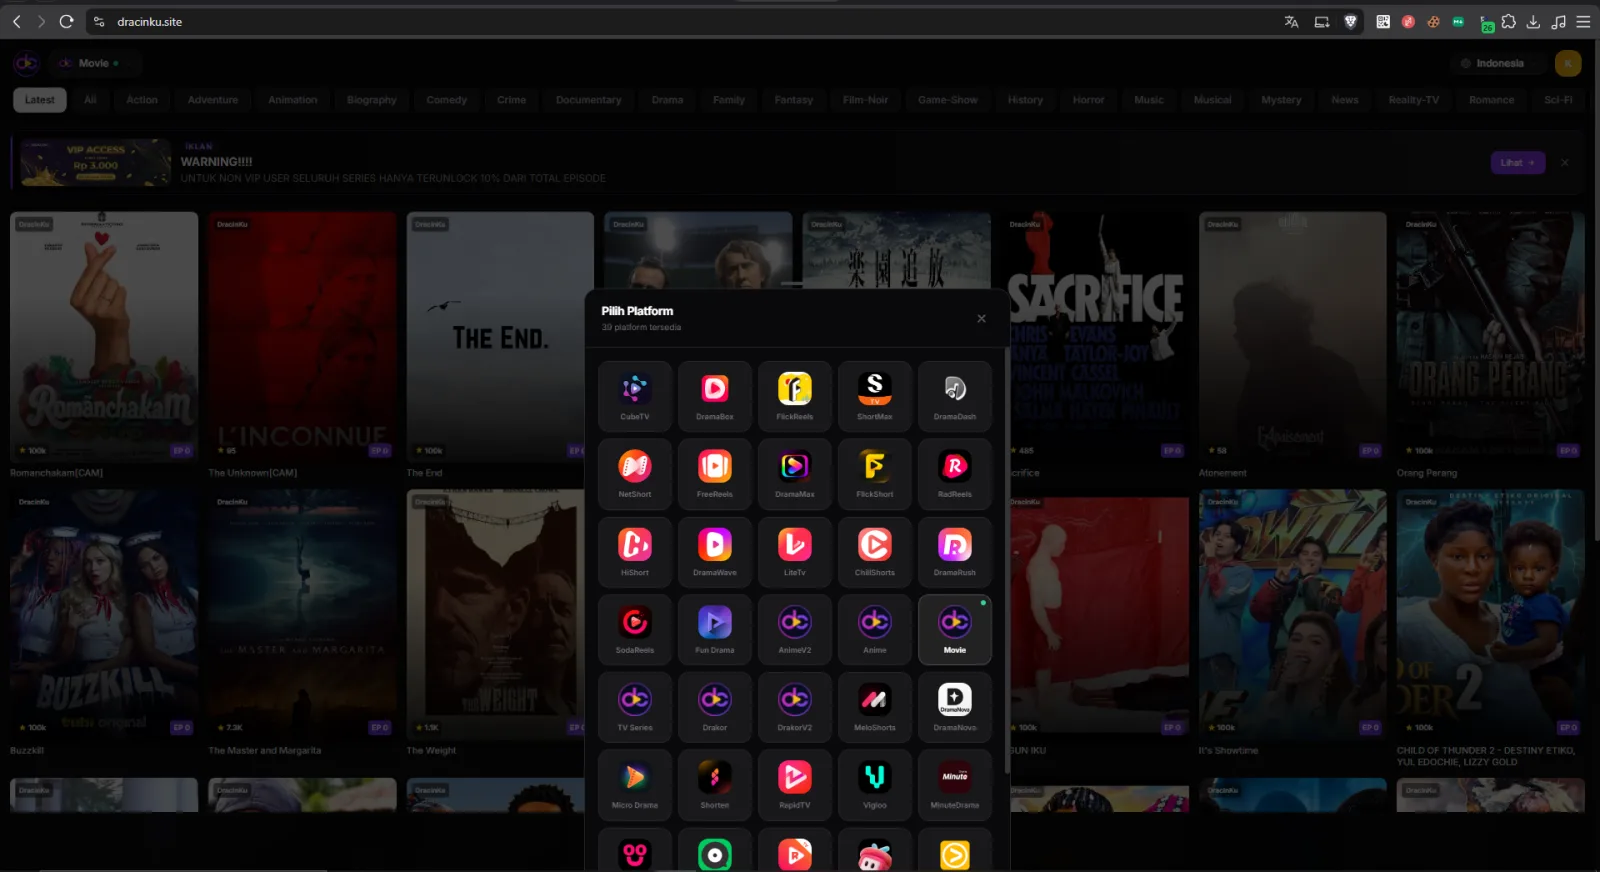The width and height of the screenshot is (1600, 872).
Task: Select the Documentary genre tab
Action: (x=589, y=100)
